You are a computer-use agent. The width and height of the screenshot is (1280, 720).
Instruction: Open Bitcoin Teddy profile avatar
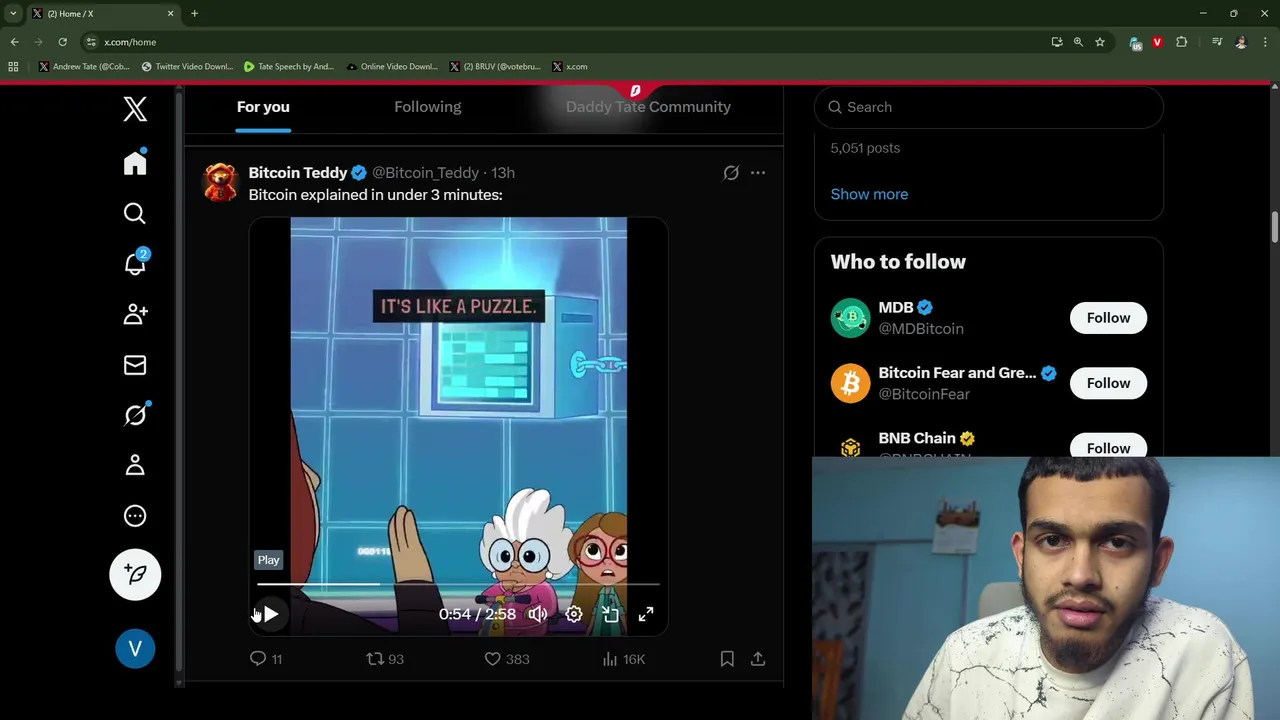(220, 182)
